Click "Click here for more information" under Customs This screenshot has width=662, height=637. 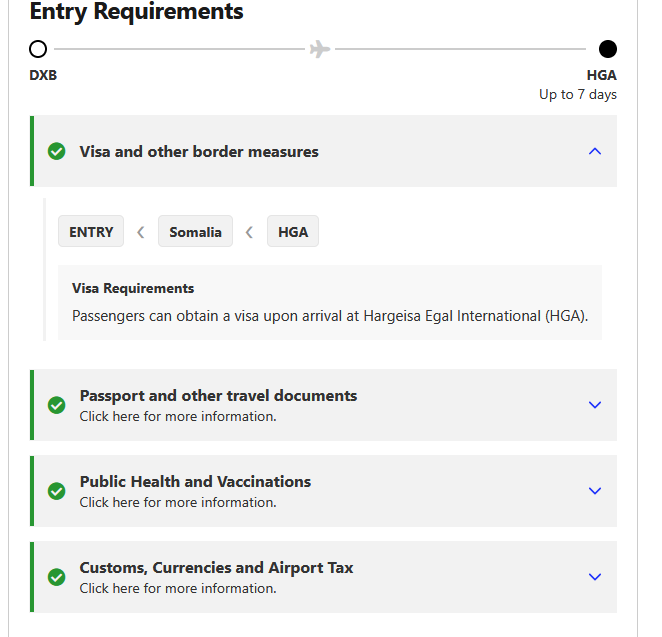[178, 588]
